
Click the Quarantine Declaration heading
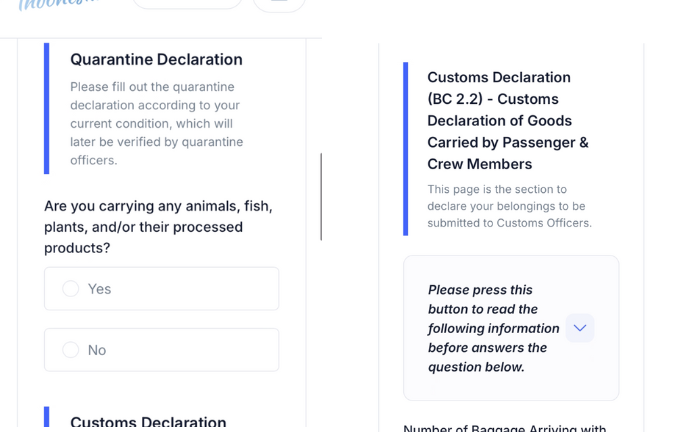pyautogui.click(x=156, y=60)
